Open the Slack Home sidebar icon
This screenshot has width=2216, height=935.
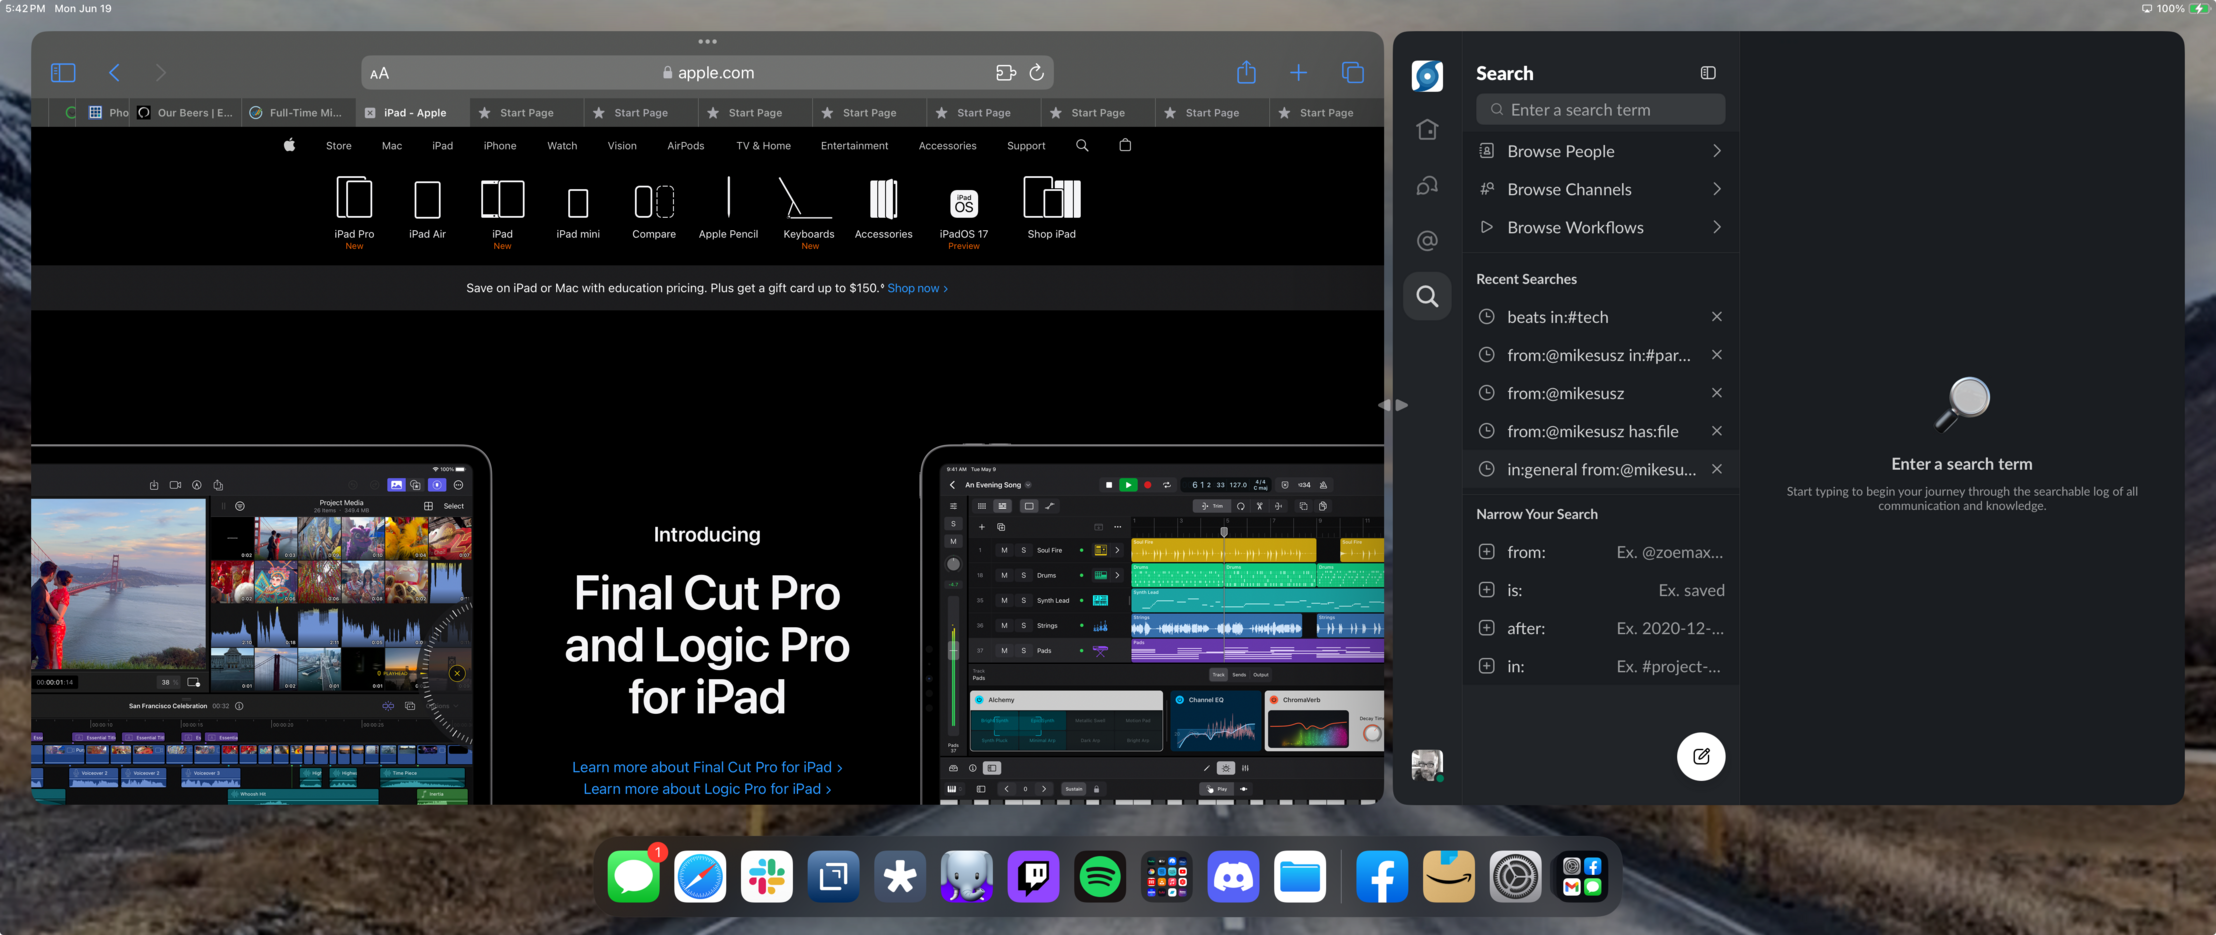click(1427, 130)
